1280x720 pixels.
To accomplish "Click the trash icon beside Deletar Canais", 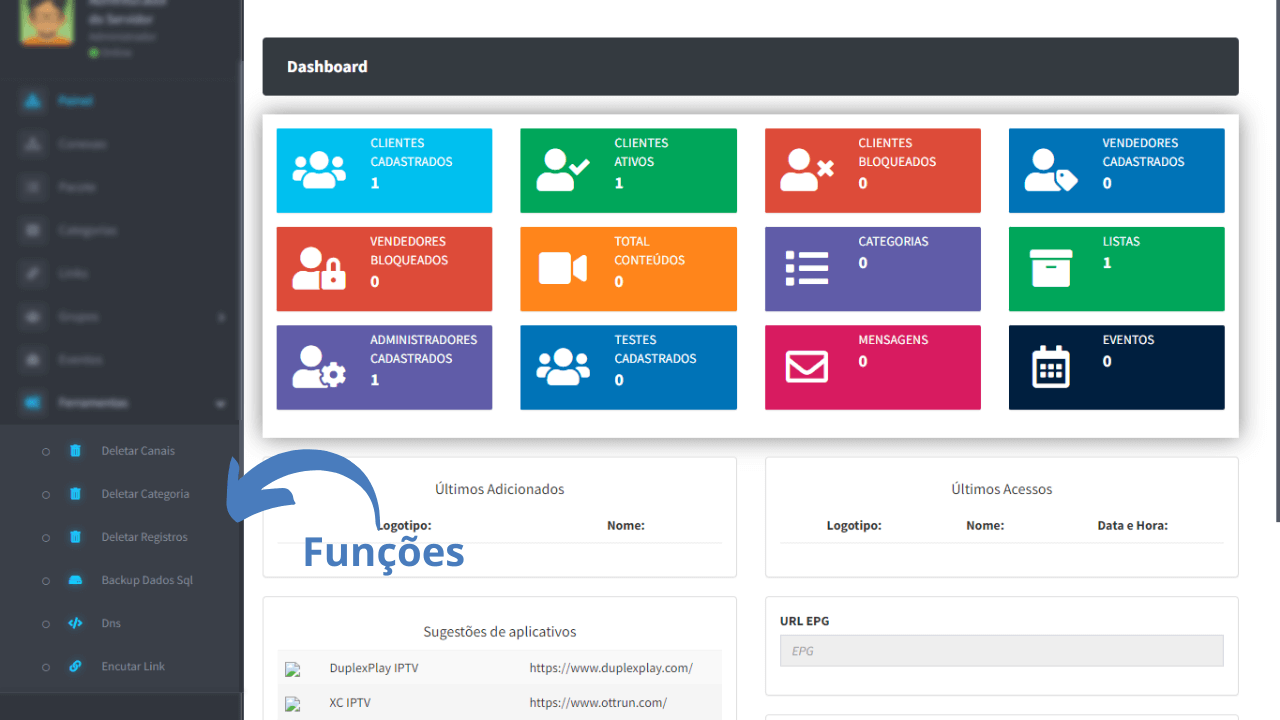I will pos(75,451).
